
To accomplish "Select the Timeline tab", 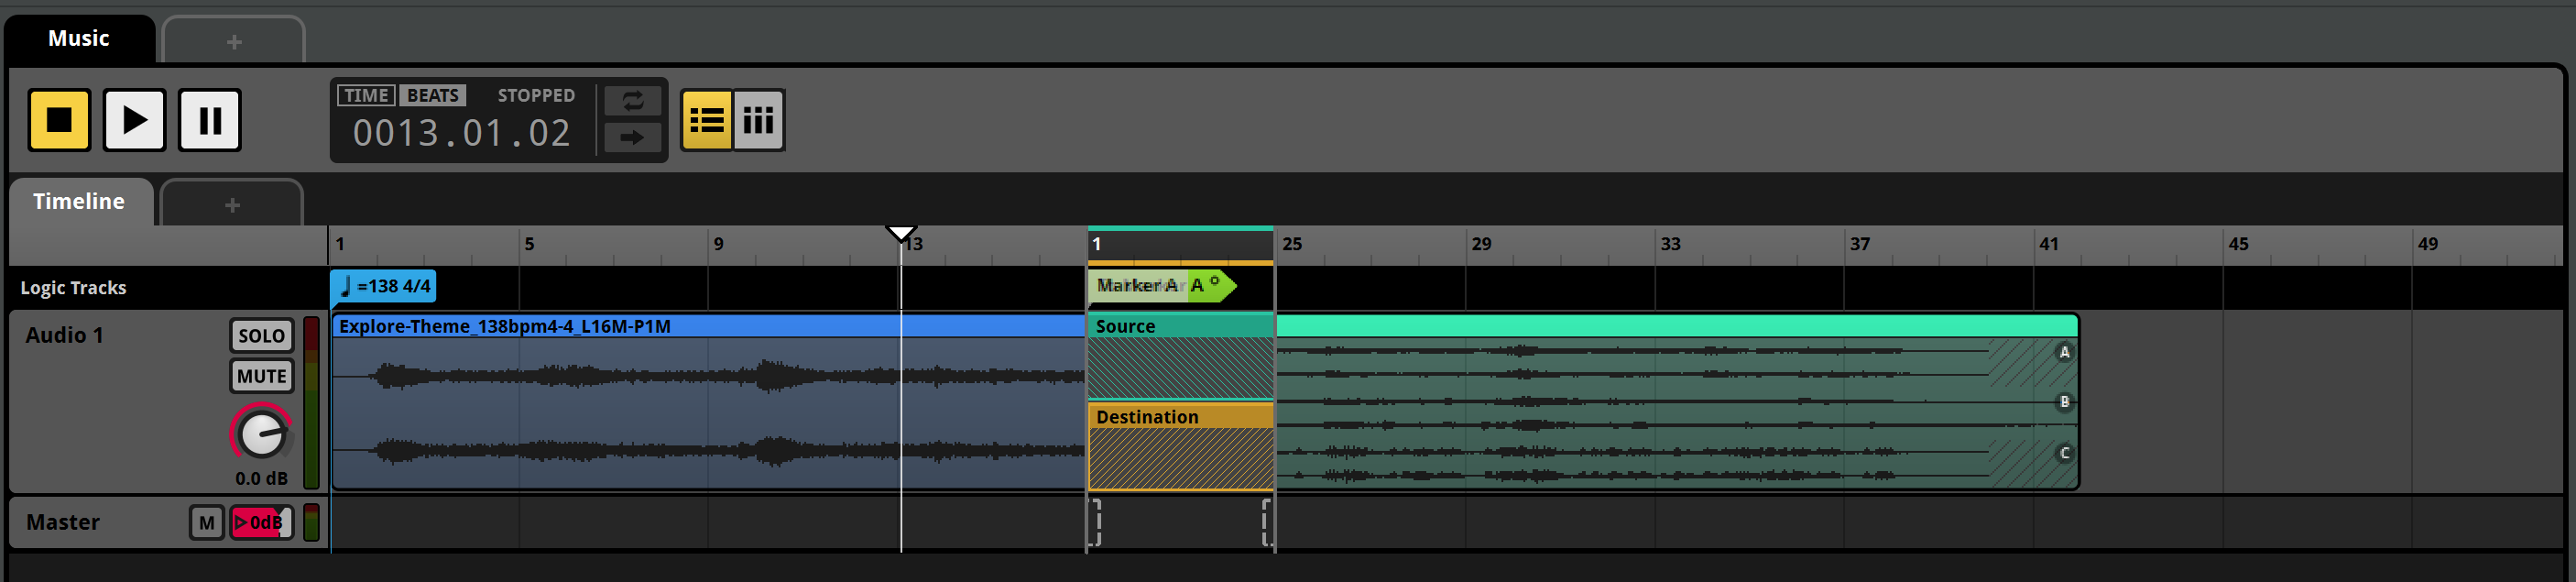I will point(79,202).
